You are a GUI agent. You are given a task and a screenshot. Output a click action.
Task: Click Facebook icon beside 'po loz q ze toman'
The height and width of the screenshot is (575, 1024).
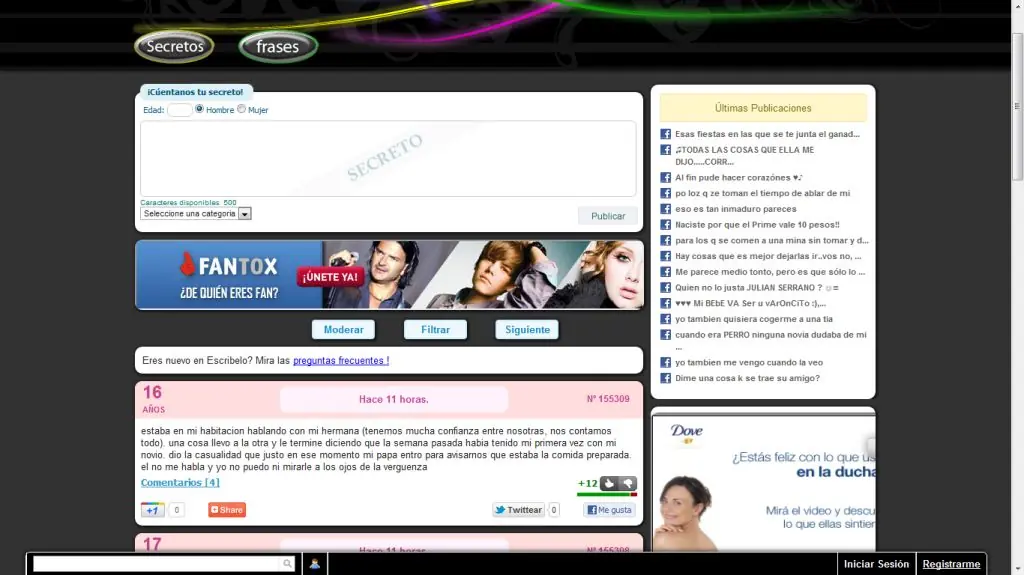pyautogui.click(x=665, y=193)
